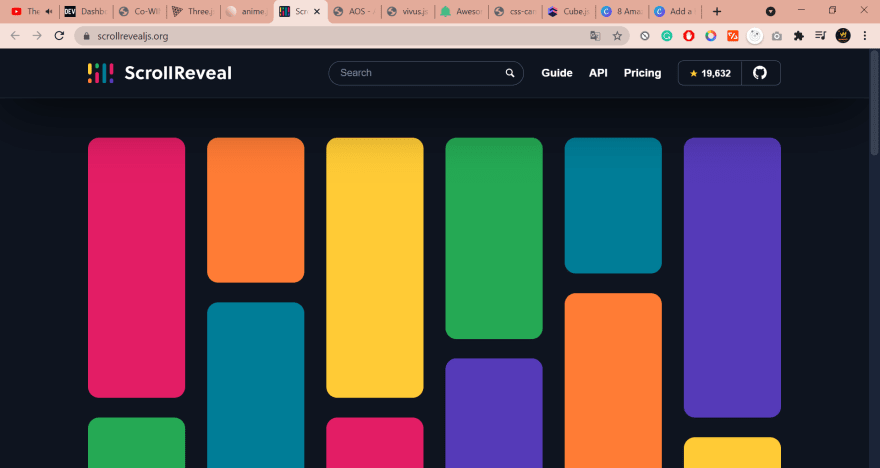View site info via the padlock icon
The width and height of the screenshot is (880, 468).
[86, 36]
